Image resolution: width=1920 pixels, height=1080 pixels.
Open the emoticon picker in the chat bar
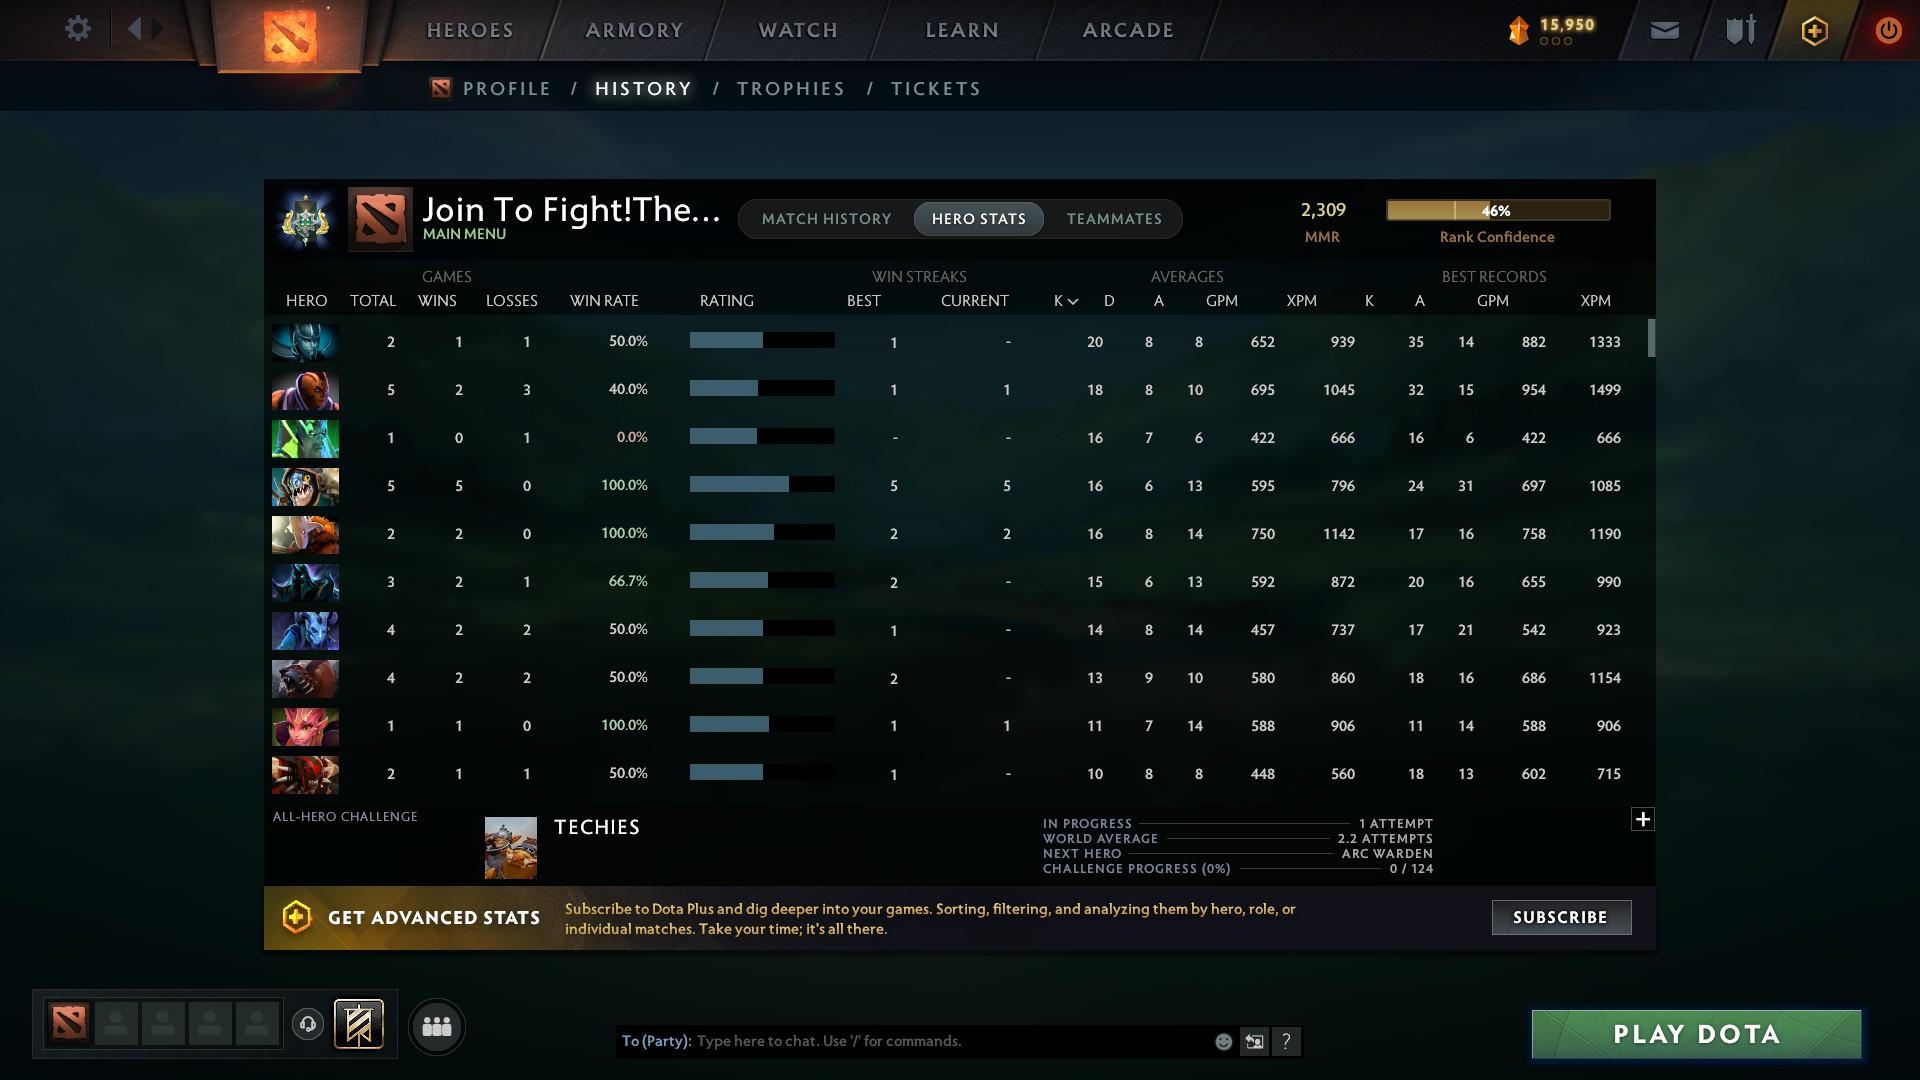[1223, 1041]
